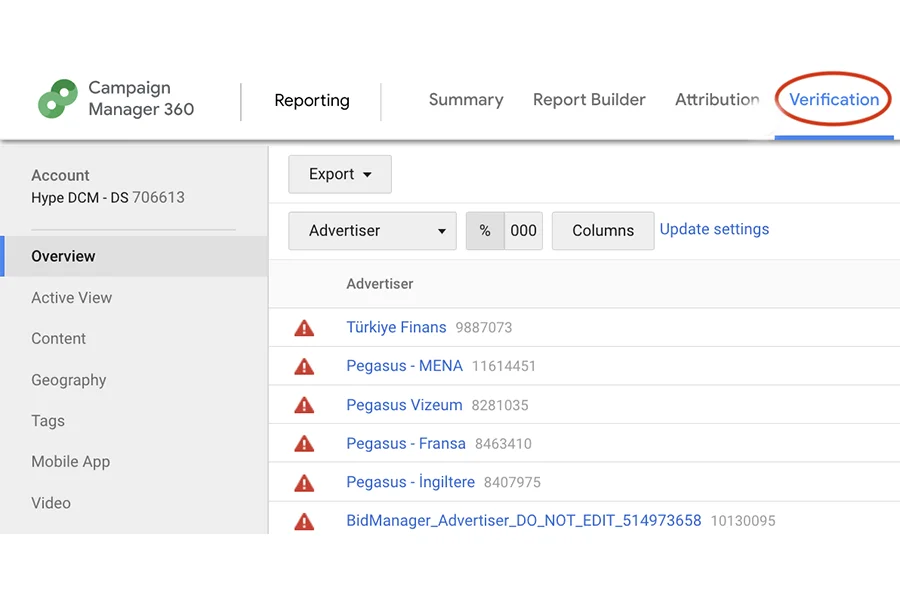Click advertiser ID 8407975
This screenshot has height=600, width=900.
coord(512,482)
